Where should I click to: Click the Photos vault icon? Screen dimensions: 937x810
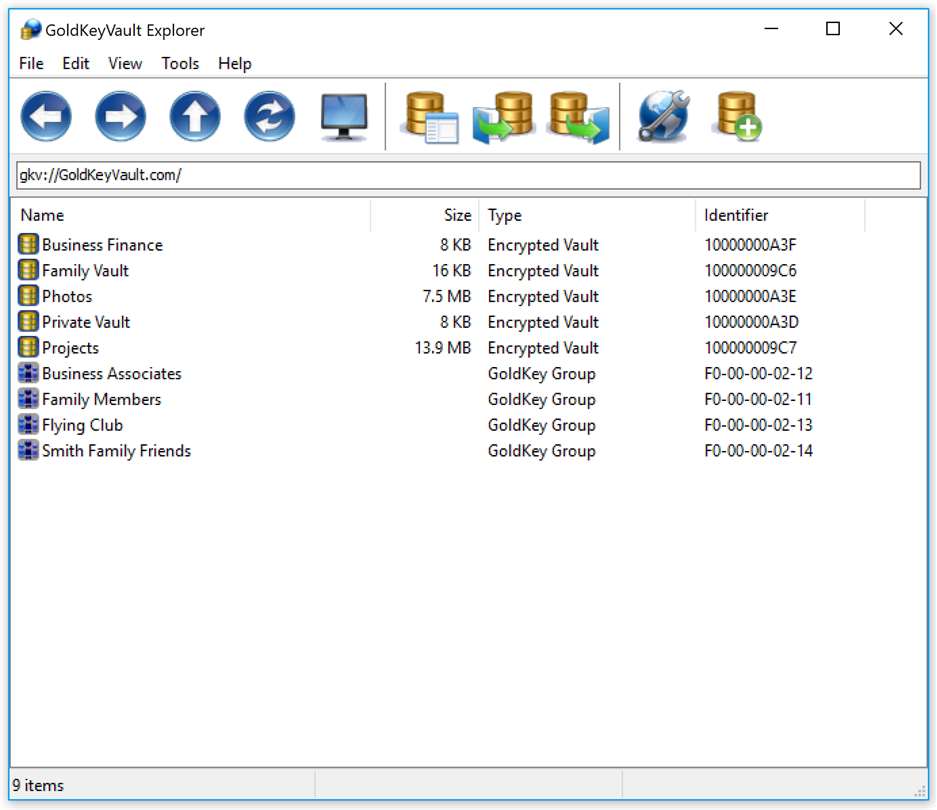[x=28, y=295]
